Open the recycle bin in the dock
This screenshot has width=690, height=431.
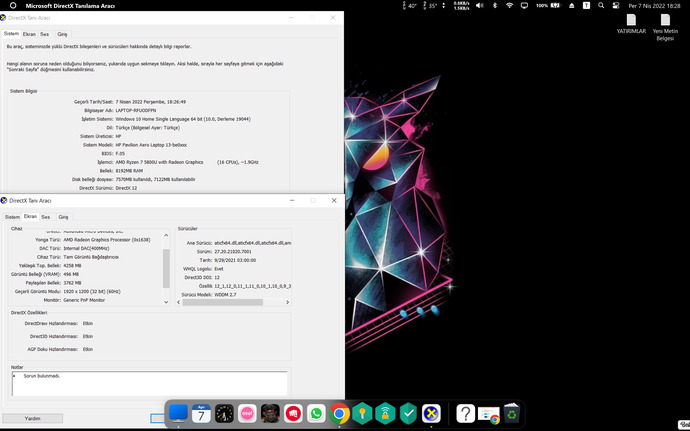(x=511, y=414)
